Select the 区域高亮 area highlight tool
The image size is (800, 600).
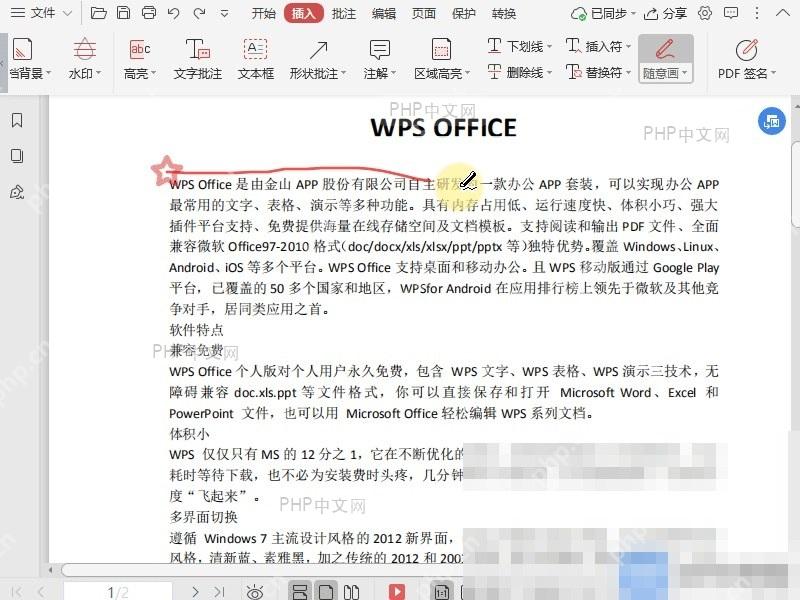[441, 59]
